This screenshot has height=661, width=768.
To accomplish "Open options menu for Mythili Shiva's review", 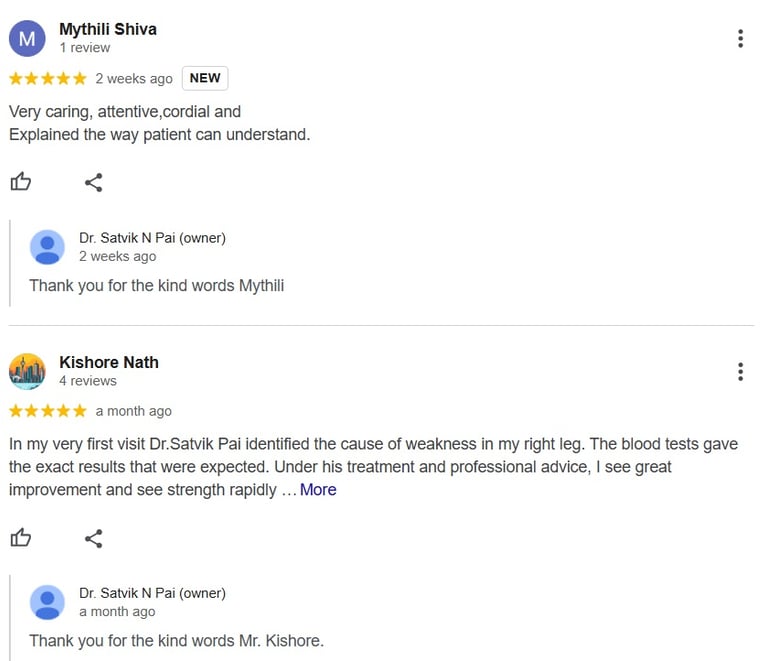I will 740,39.
